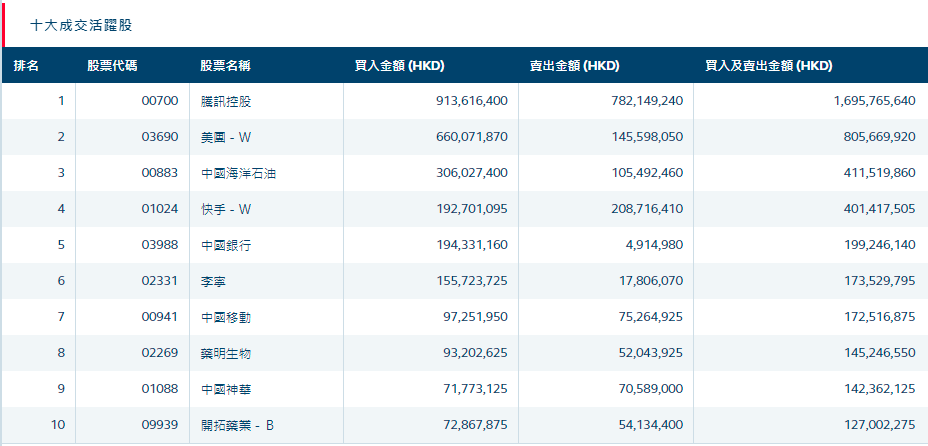
Task: Select stock code 02269
Action: pos(160,354)
